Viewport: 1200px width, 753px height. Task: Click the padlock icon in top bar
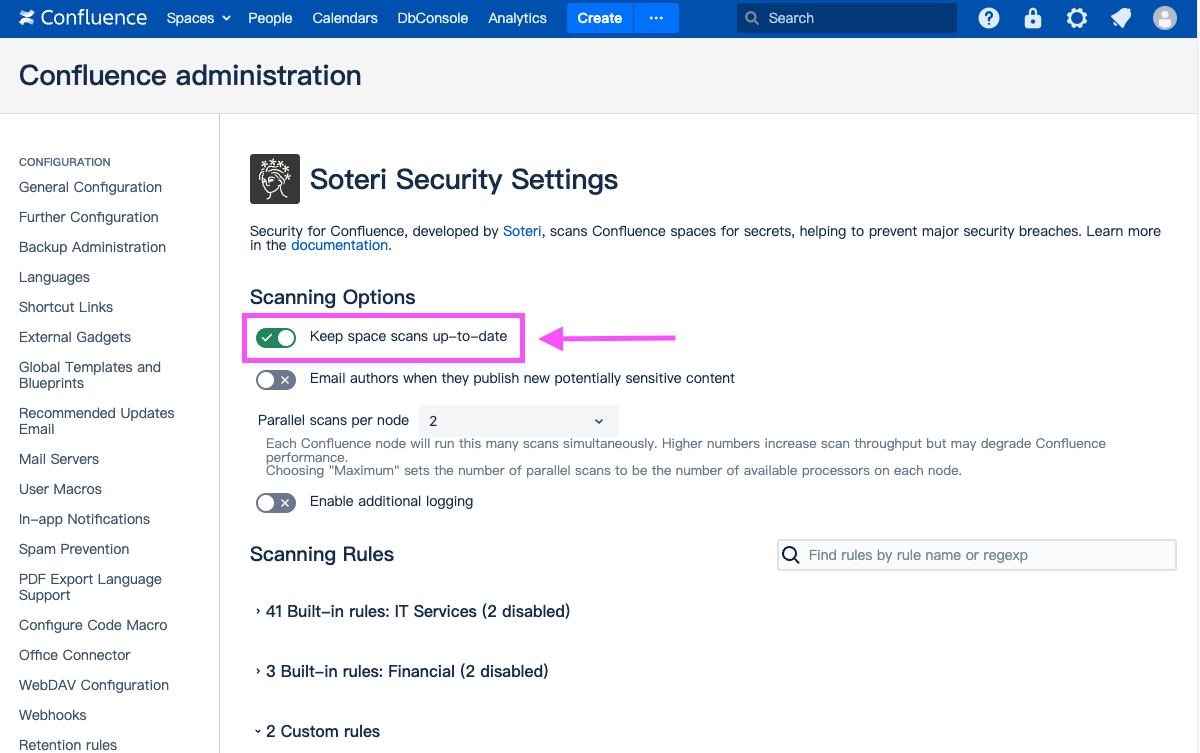[x=1033, y=18]
